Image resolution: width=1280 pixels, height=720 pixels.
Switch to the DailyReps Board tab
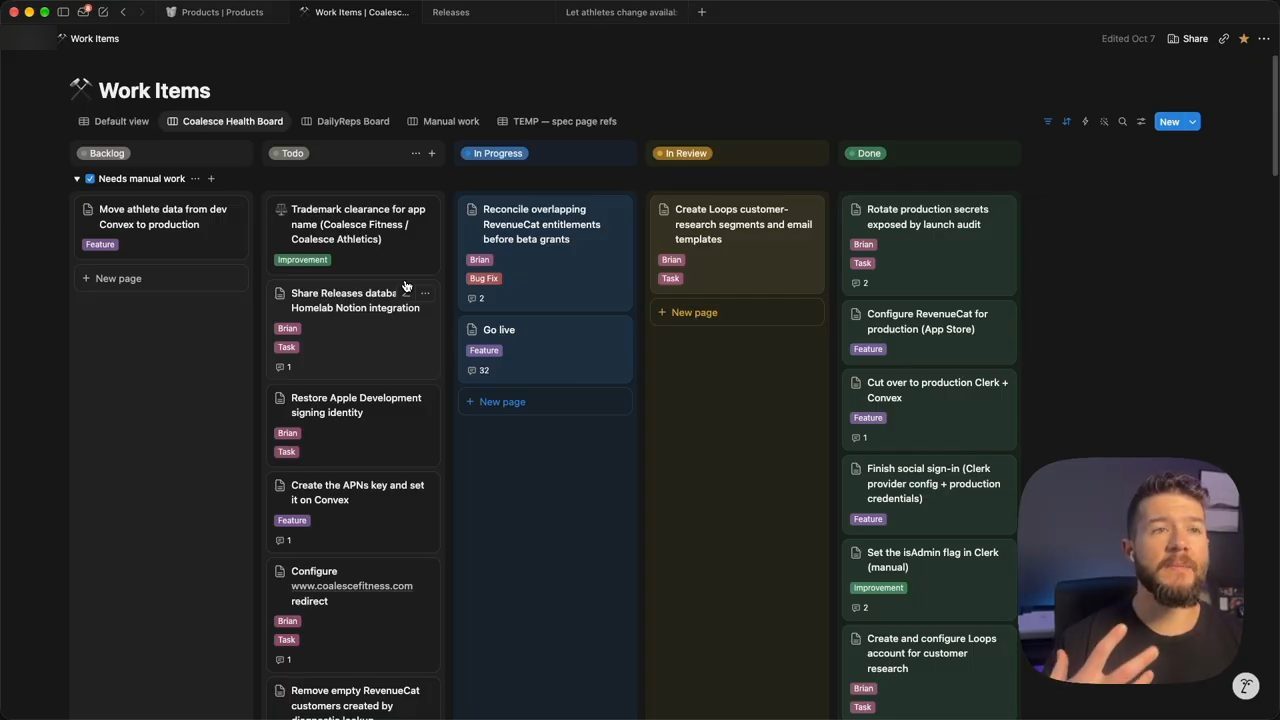pos(345,122)
